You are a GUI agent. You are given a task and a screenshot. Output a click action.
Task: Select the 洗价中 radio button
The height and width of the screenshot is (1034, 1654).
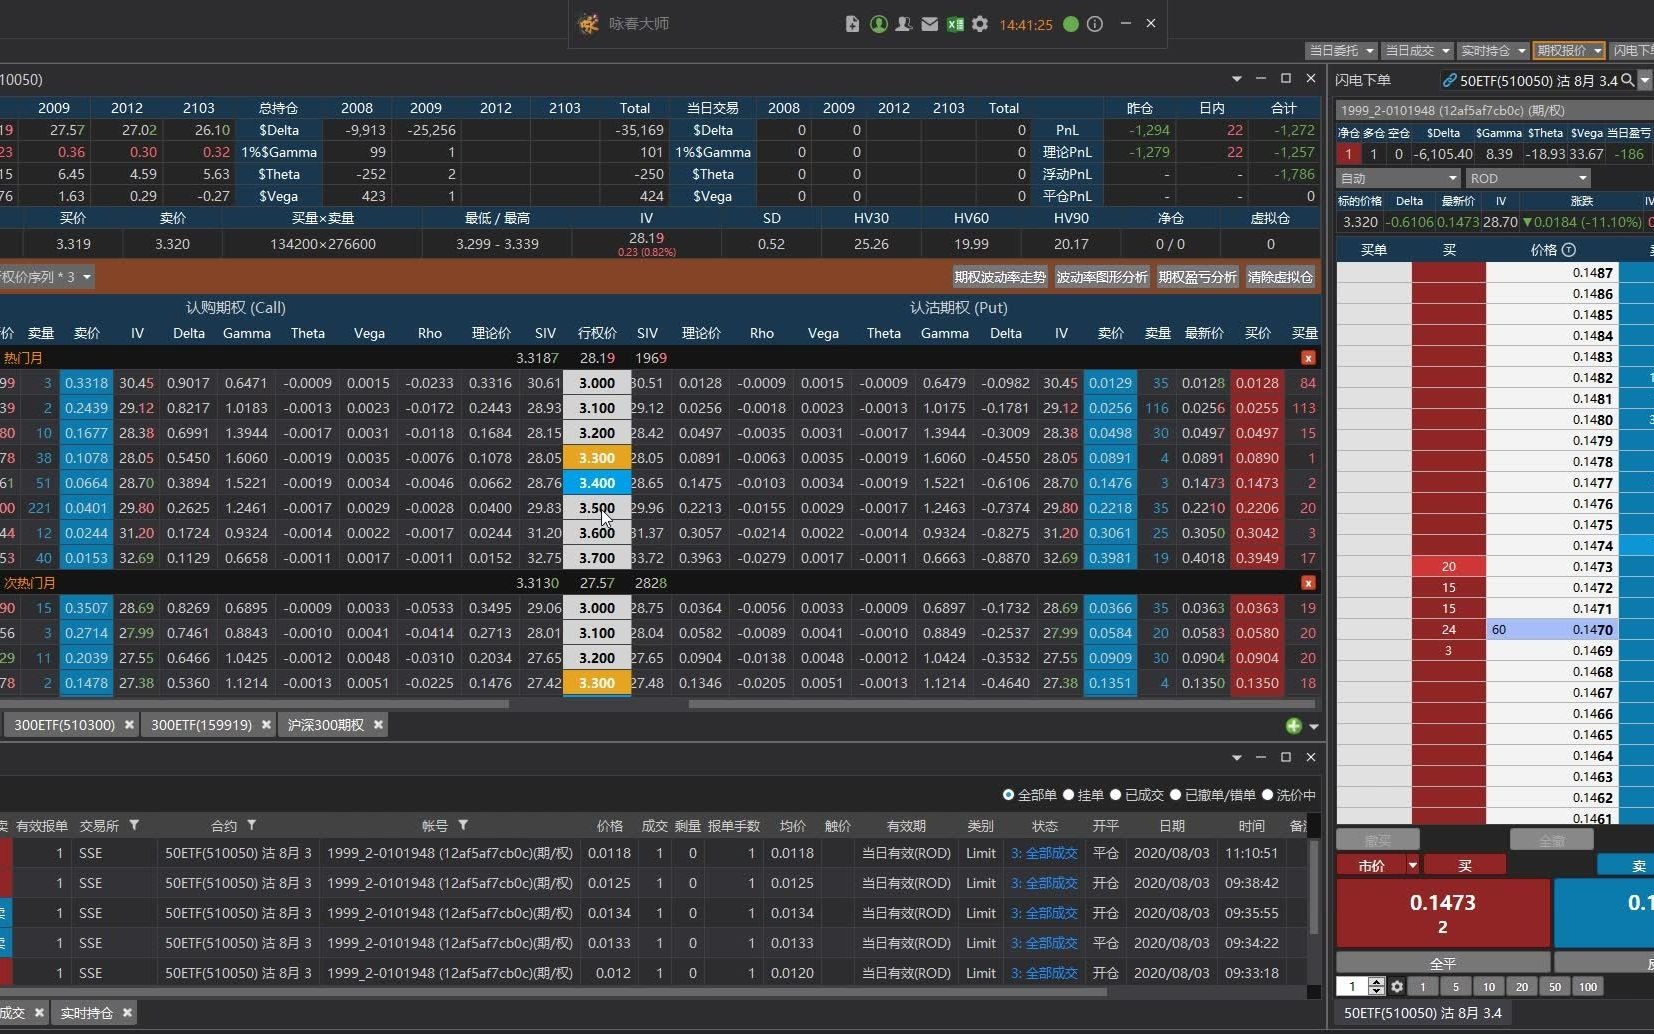pos(1267,795)
